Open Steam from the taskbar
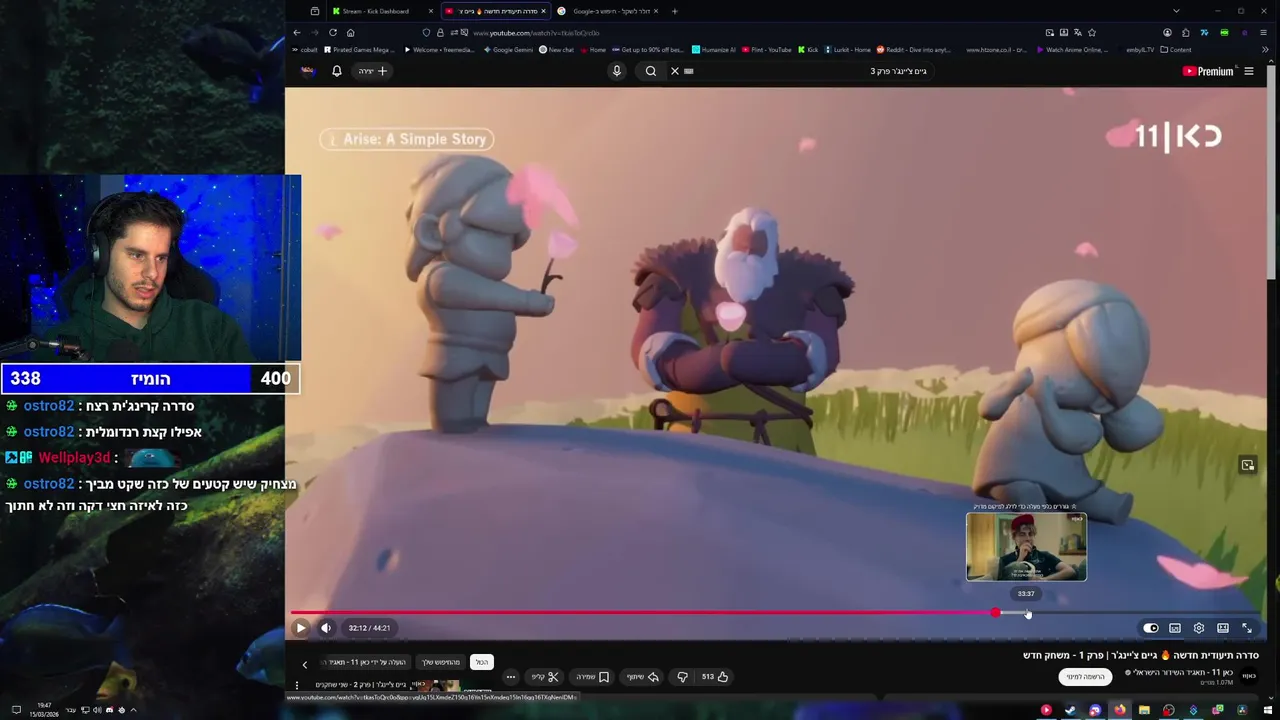The image size is (1280, 720). (x=1071, y=710)
